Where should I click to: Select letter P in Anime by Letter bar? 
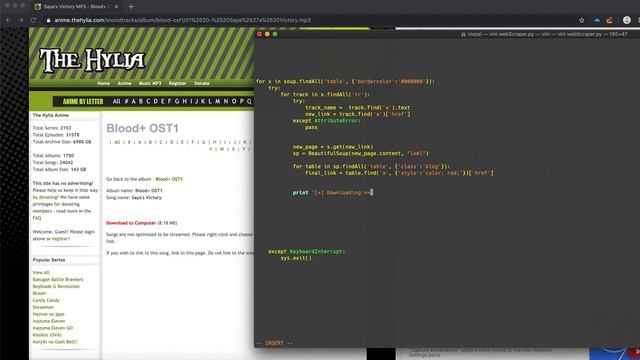click(x=241, y=101)
